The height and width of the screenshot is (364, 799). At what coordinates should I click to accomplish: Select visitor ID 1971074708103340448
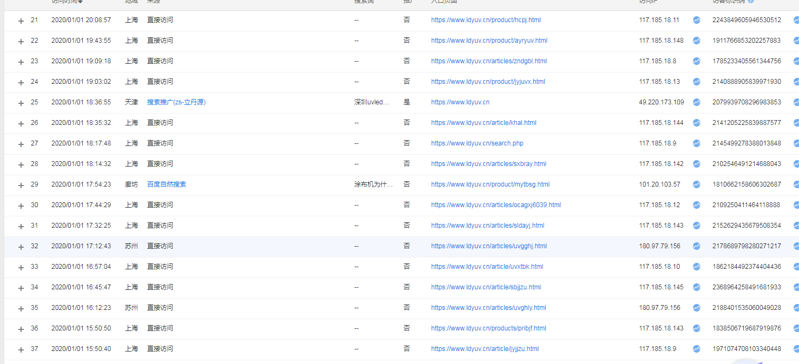747,349
